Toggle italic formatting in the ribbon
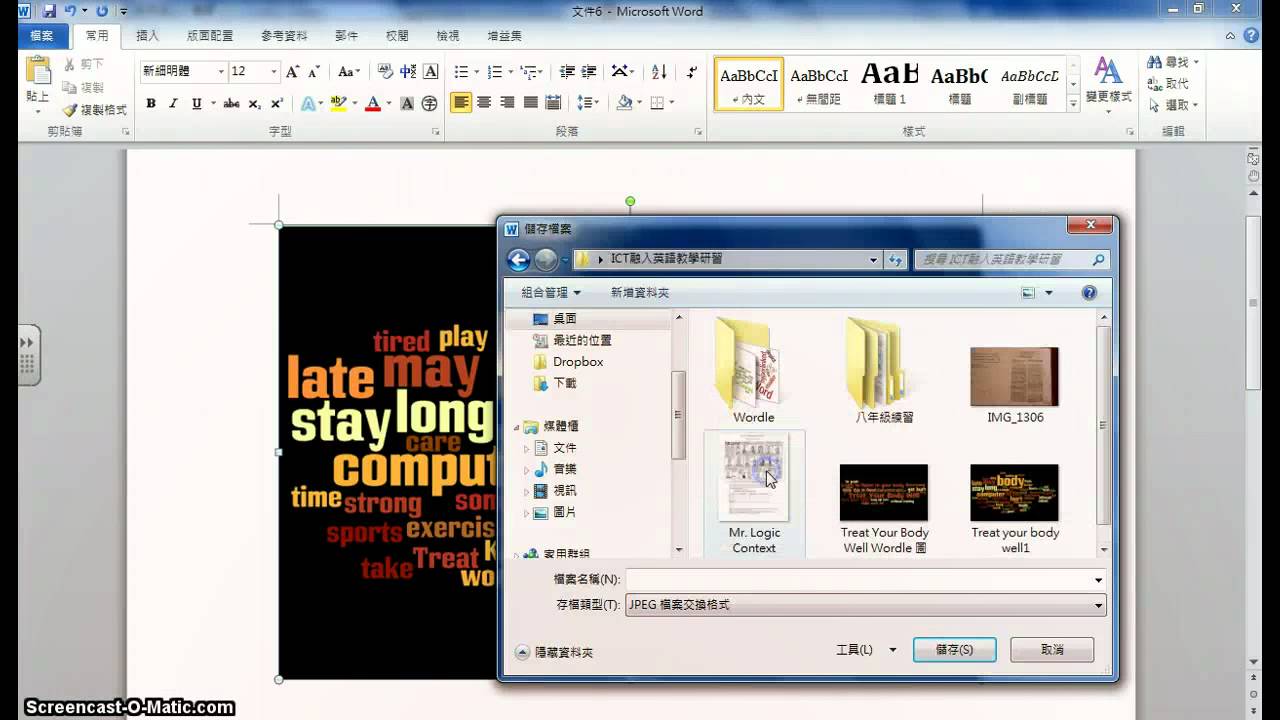The height and width of the screenshot is (720, 1280). (173, 103)
